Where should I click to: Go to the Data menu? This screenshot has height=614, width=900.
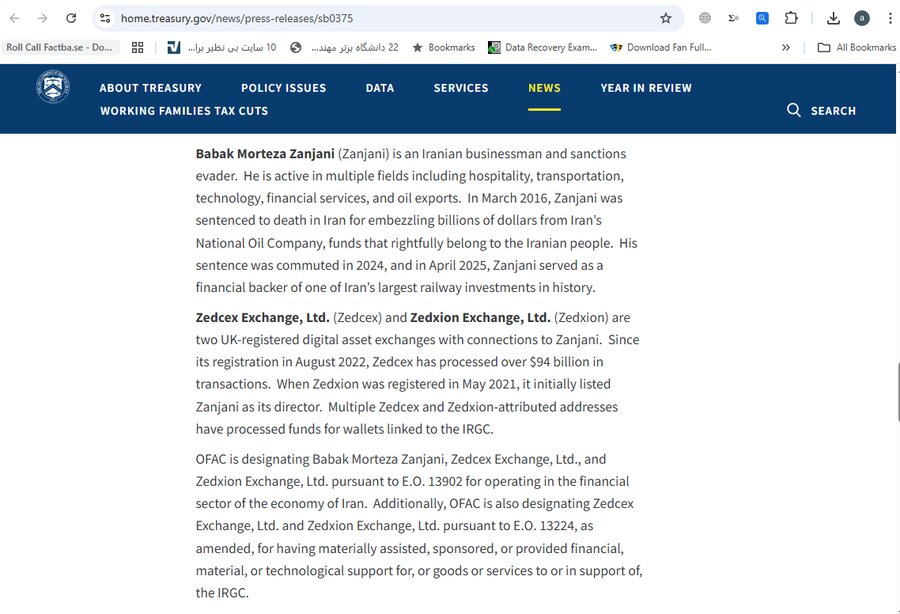tap(380, 88)
